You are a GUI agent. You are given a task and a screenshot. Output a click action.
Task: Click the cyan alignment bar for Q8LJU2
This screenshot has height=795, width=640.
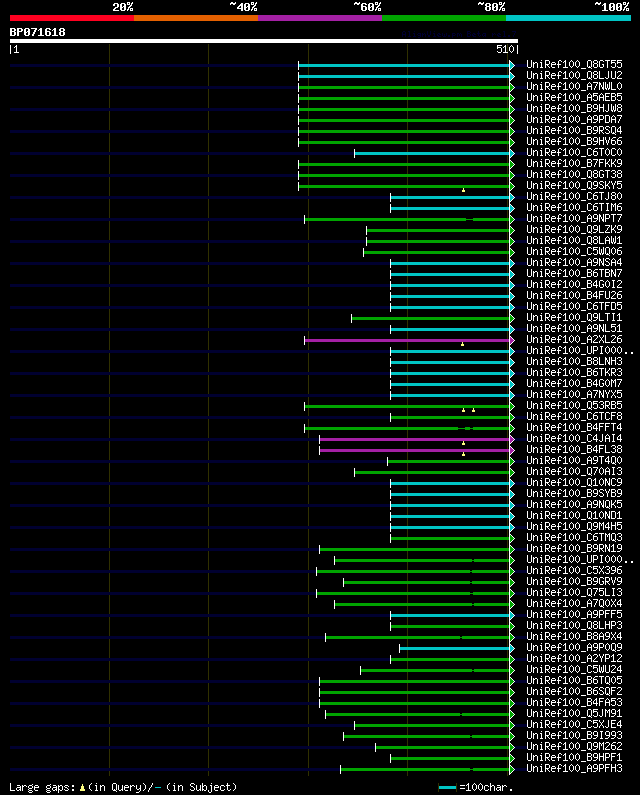tap(404, 77)
